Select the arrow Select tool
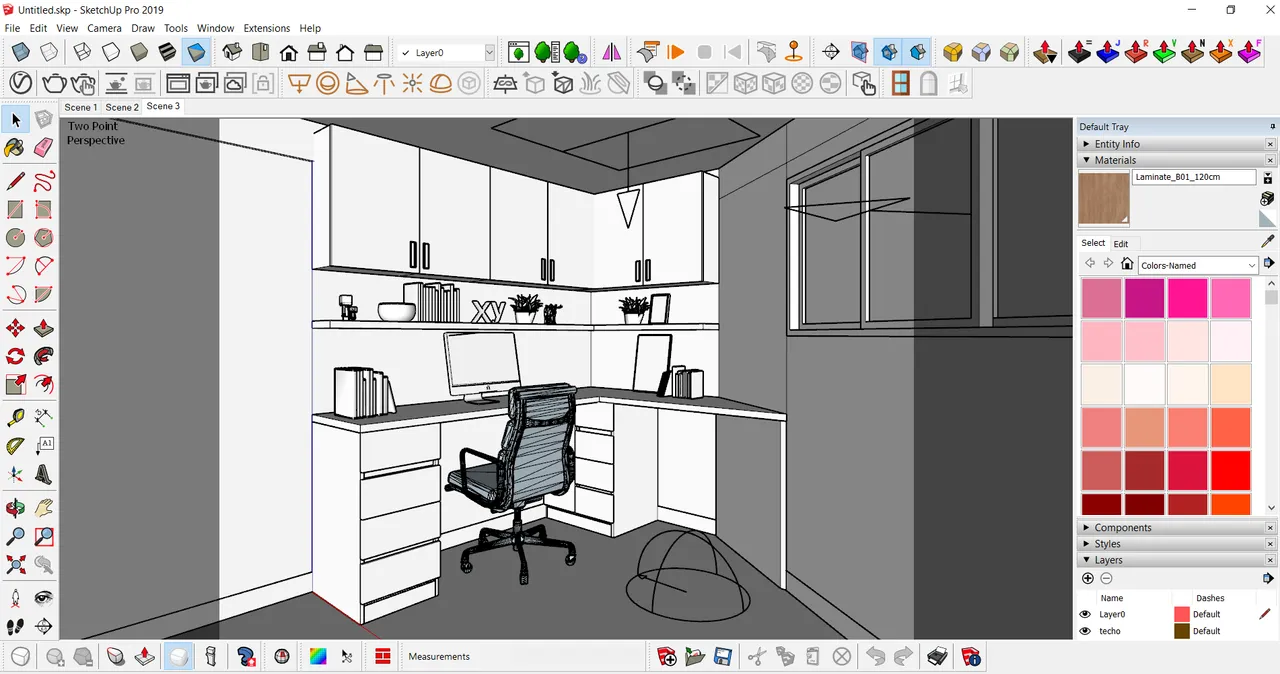Screen dimensions: 1280x674 (15, 120)
